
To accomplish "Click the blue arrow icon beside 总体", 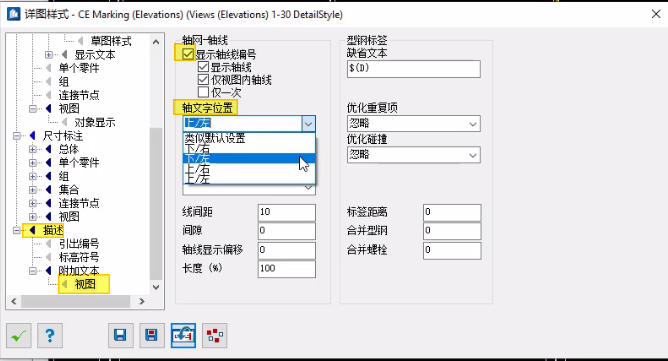I will click(x=48, y=149).
